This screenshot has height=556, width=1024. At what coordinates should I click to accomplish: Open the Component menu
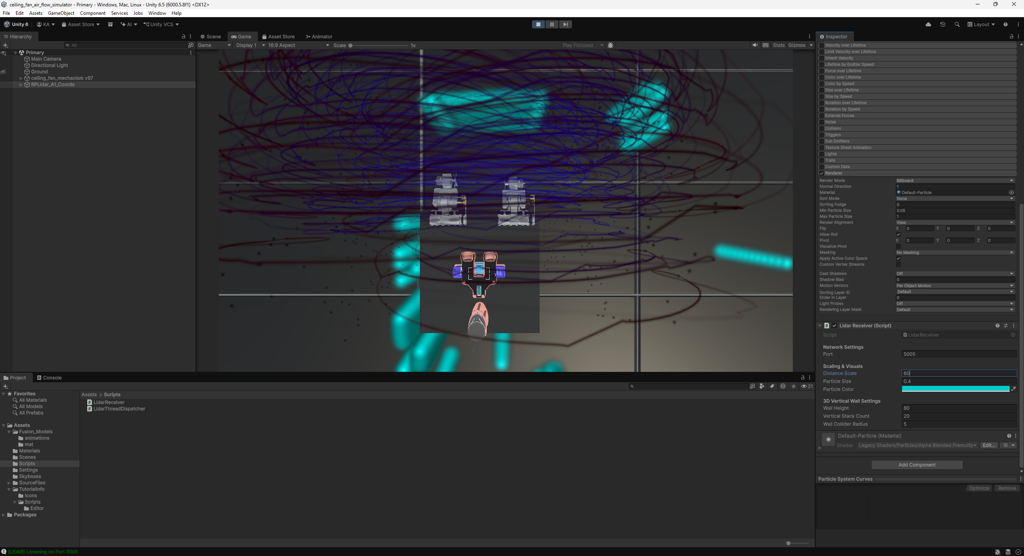coord(92,13)
